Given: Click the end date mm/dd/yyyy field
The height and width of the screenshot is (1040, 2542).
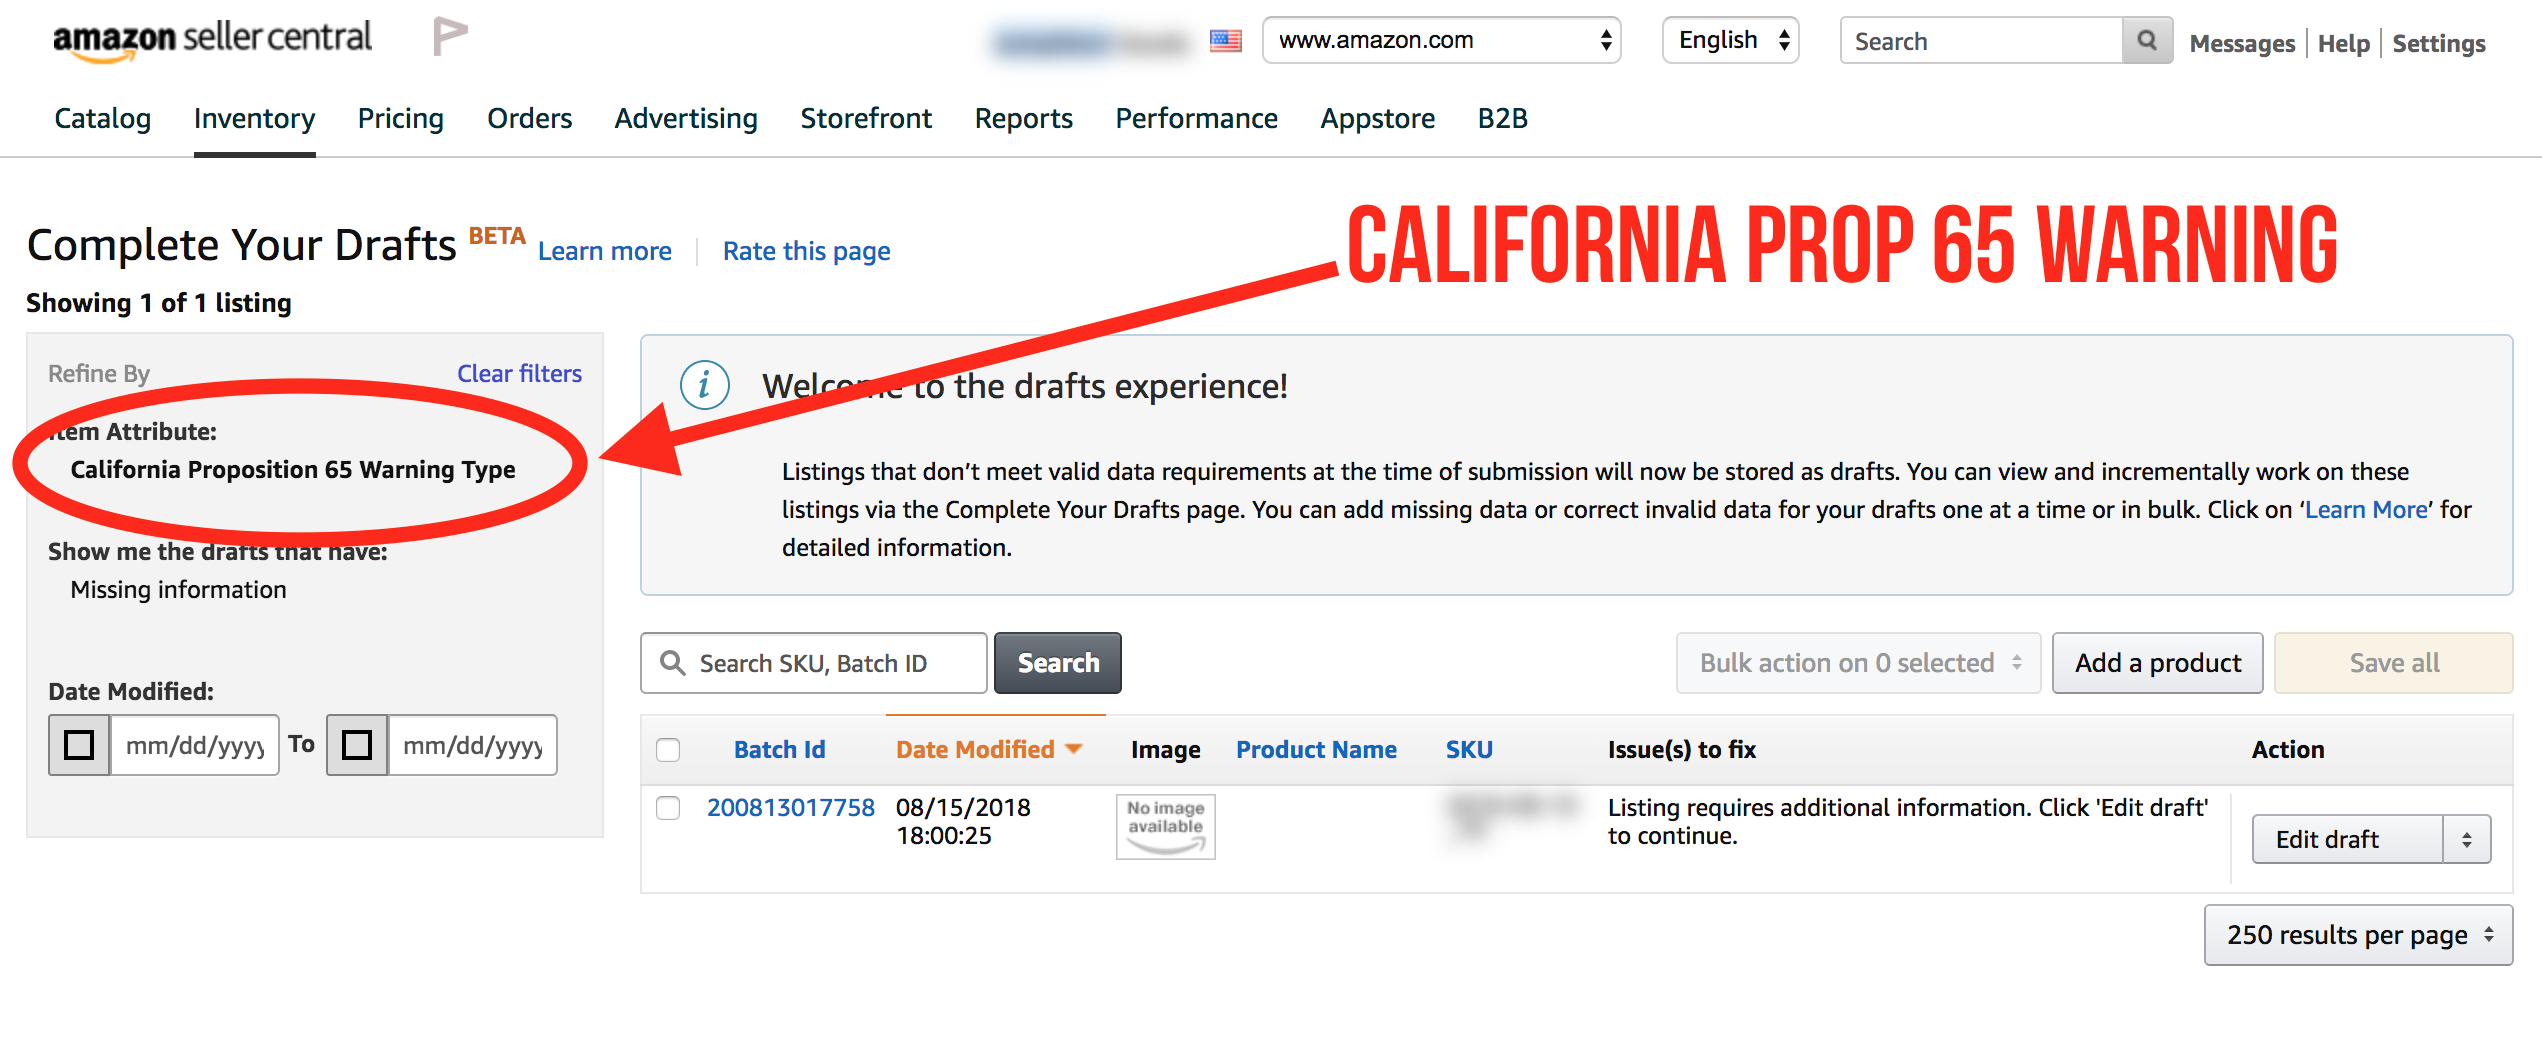Looking at the screenshot, I should pos(472,745).
